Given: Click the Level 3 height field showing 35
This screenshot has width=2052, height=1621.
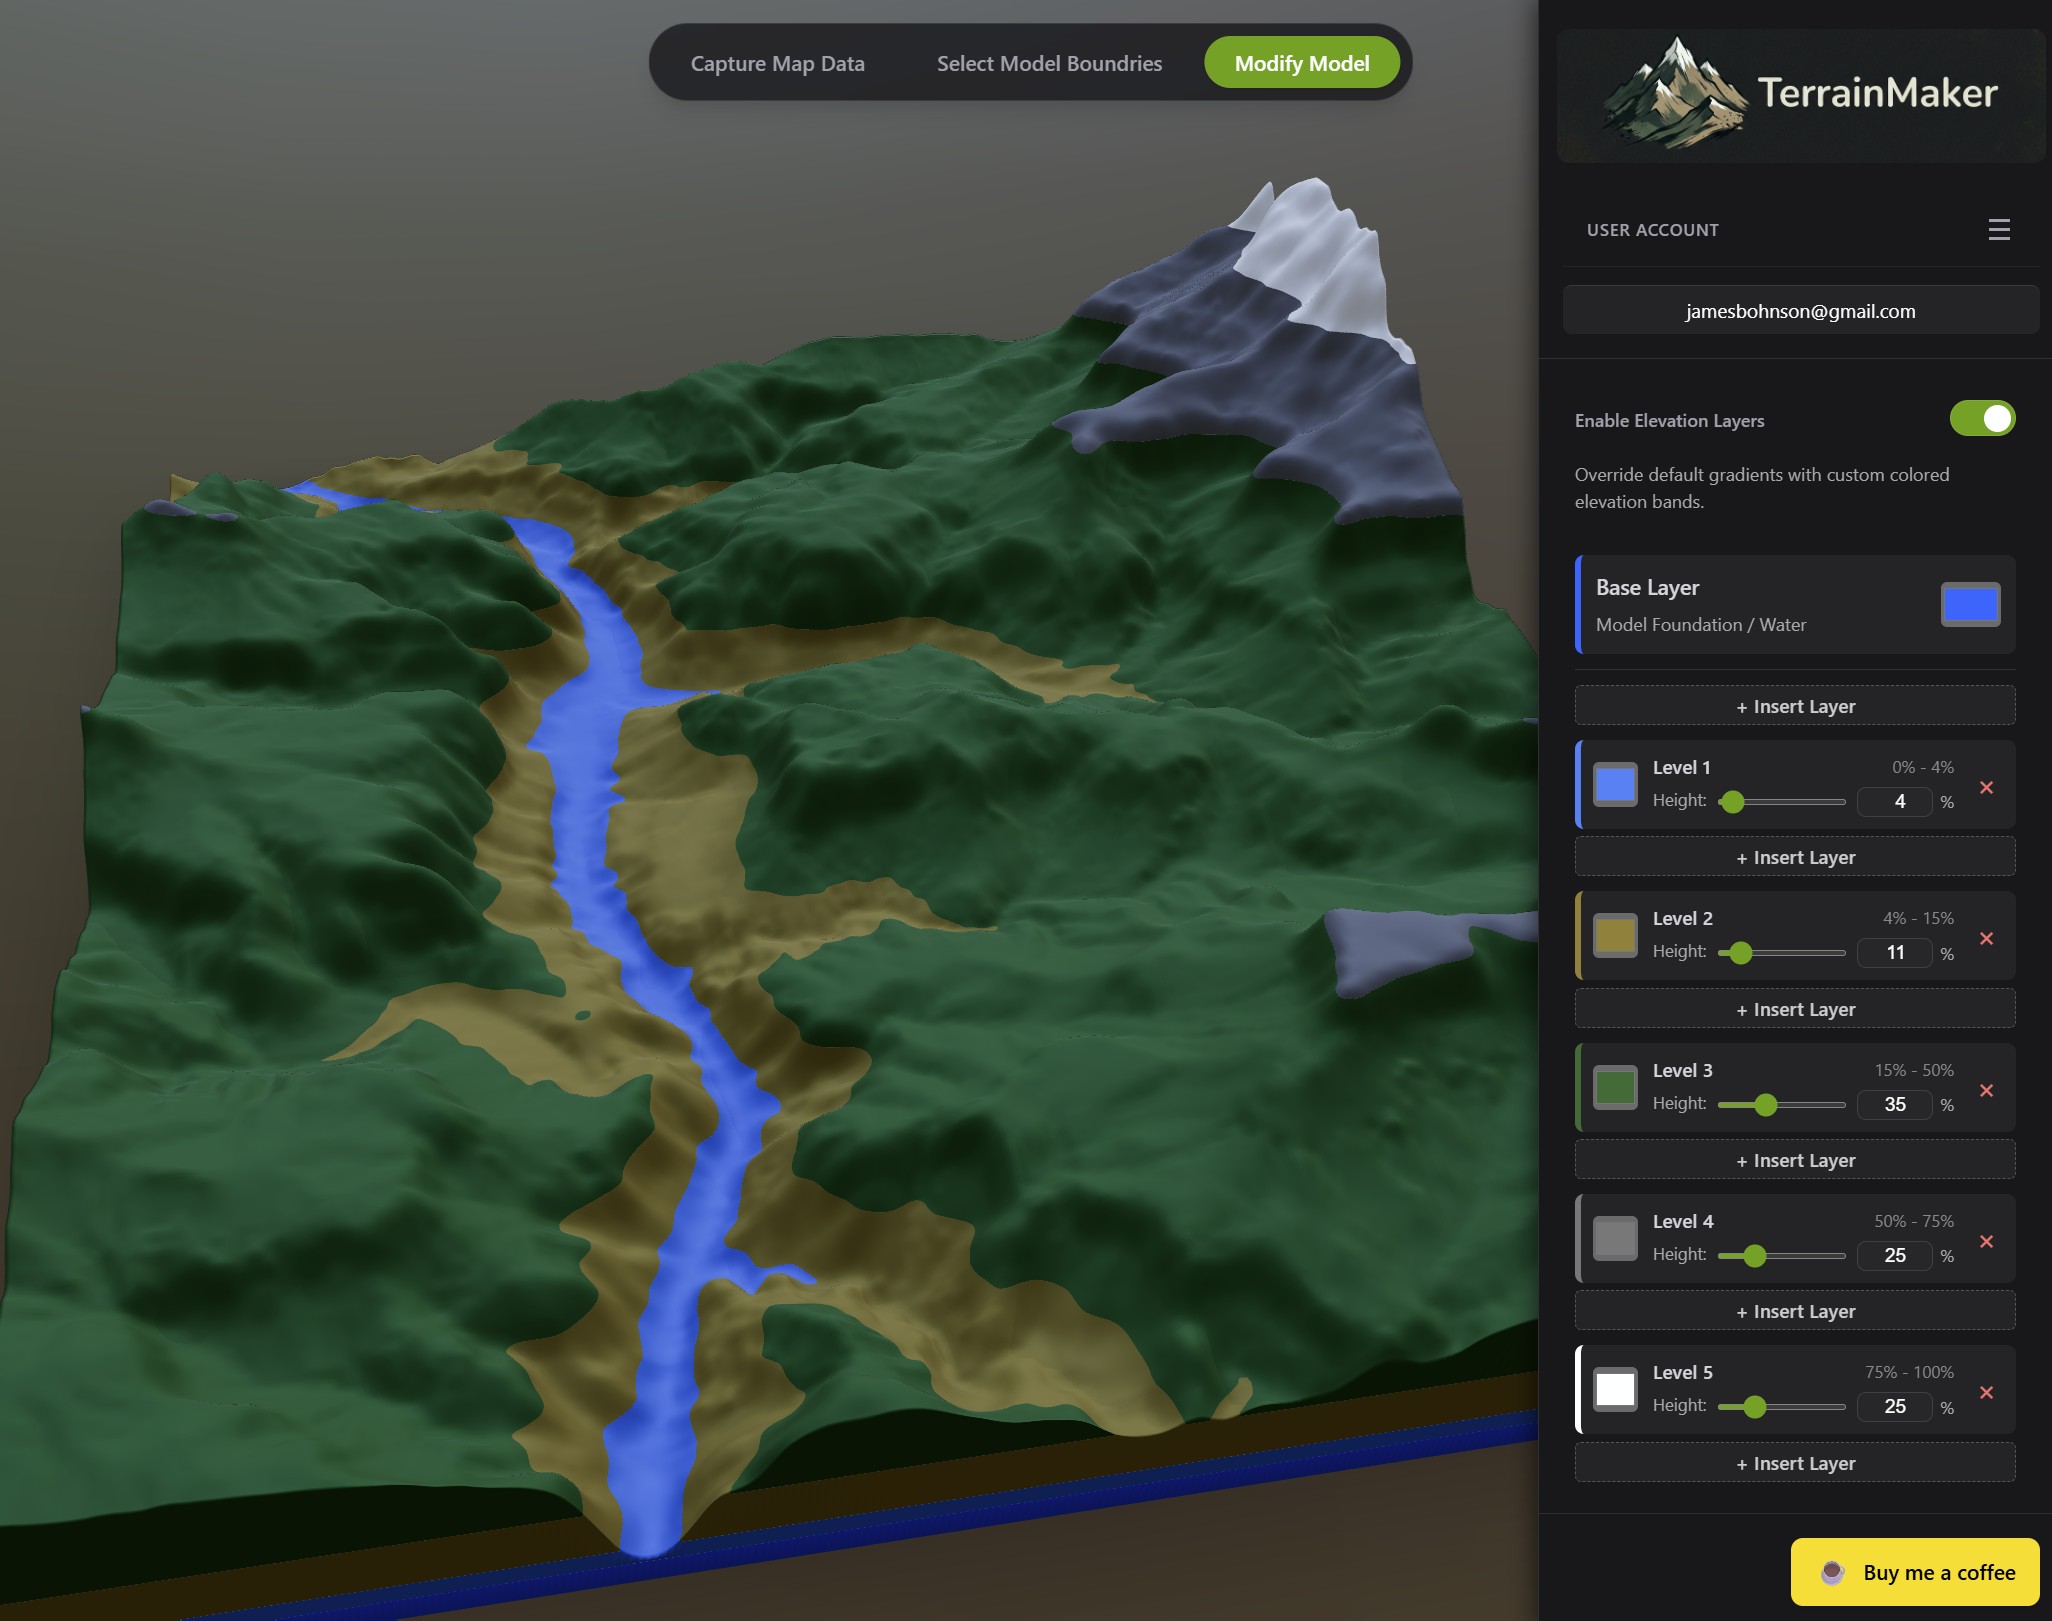Looking at the screenshot, I should [1895, 1105].
